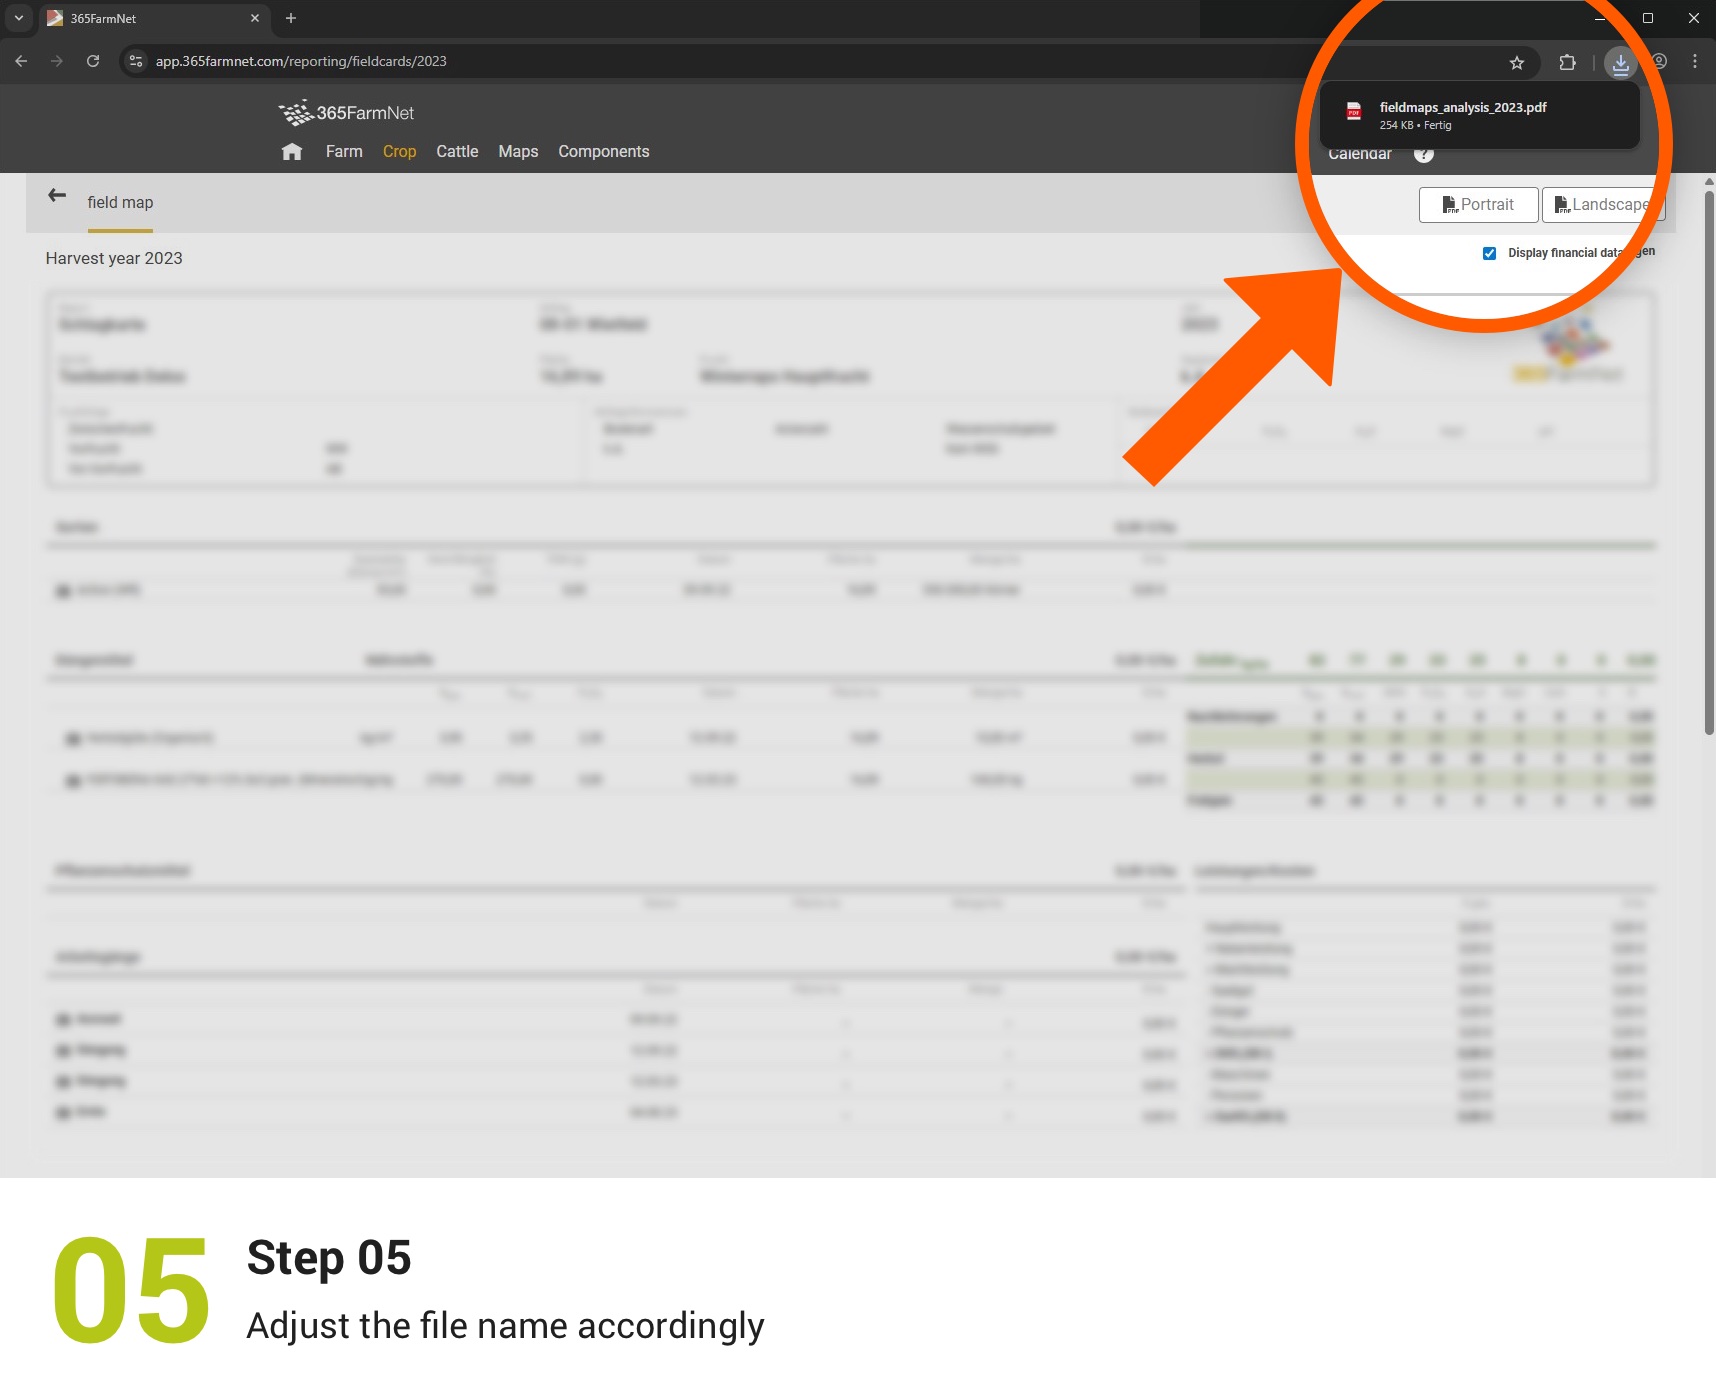Bookmark this page with the star icon
Screen dimensions: 1716x1392
(x=1516, y=62)
